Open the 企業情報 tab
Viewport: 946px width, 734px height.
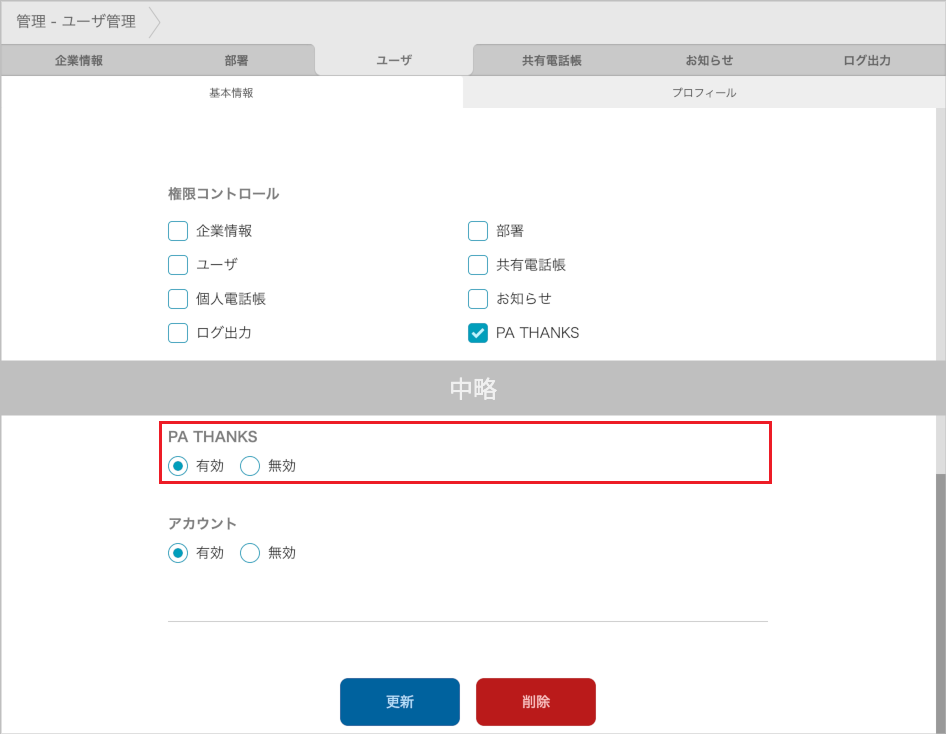(79, 60)
